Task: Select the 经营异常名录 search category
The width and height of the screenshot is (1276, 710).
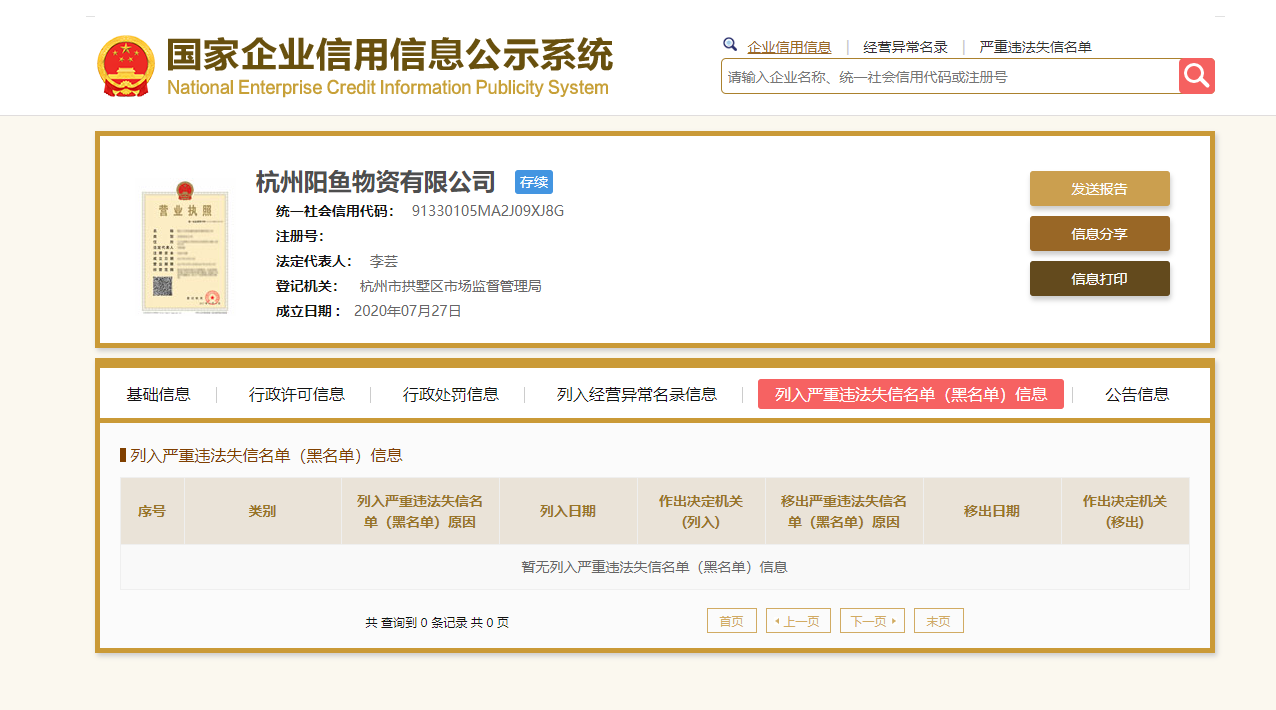Action: [x=905, y=47]
